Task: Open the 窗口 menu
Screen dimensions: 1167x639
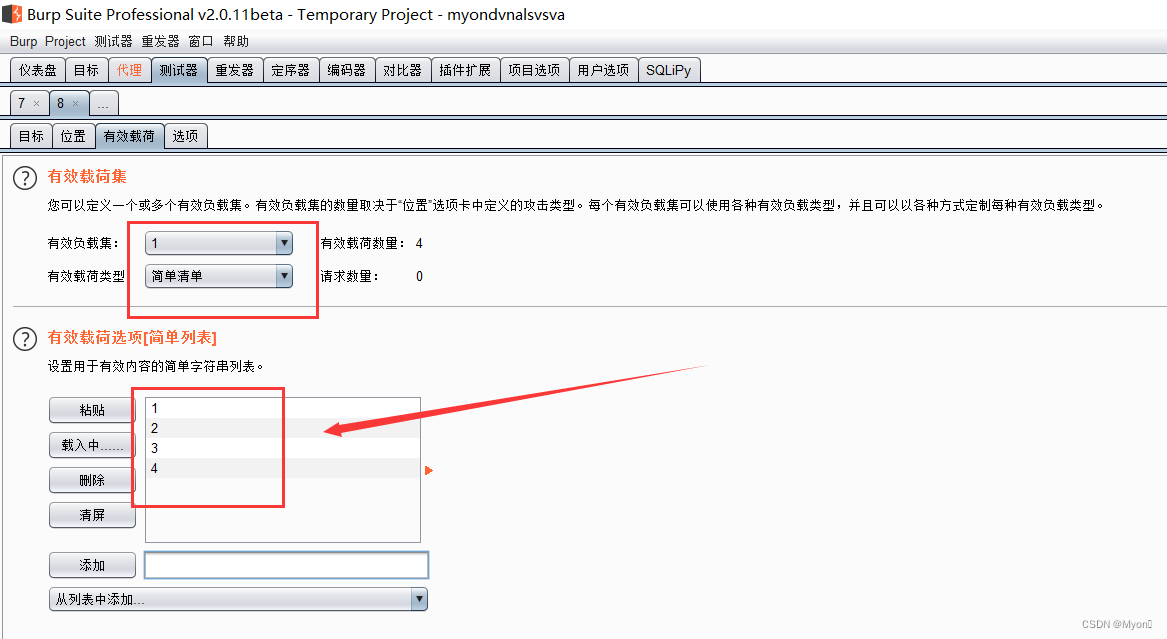Action: [201, 42]
